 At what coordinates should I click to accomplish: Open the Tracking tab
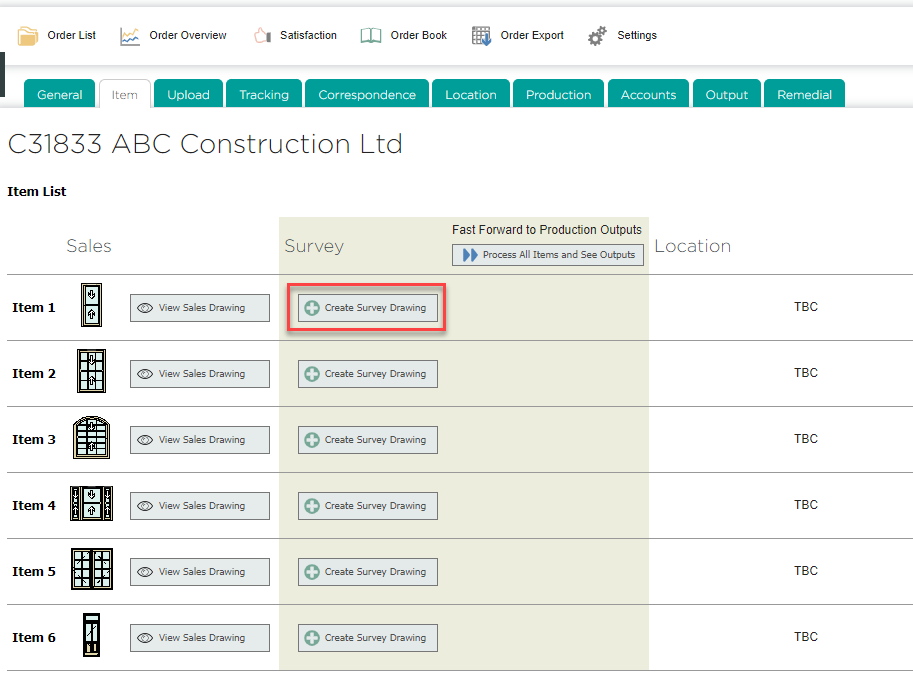(x=264, y=94)
